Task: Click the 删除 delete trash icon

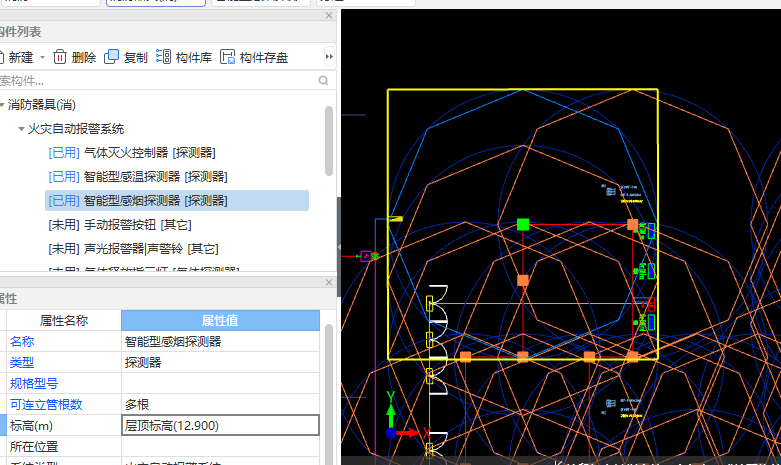Action: click(60, 57)
